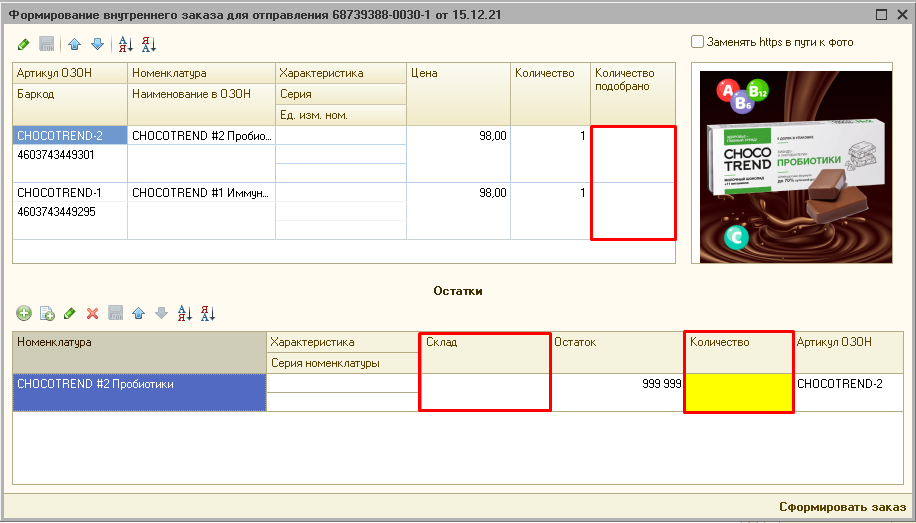Click Характеристика header in Остатки table
This screenshot has height=523, width=916.
pyautogui.click(x=343, y=342)
